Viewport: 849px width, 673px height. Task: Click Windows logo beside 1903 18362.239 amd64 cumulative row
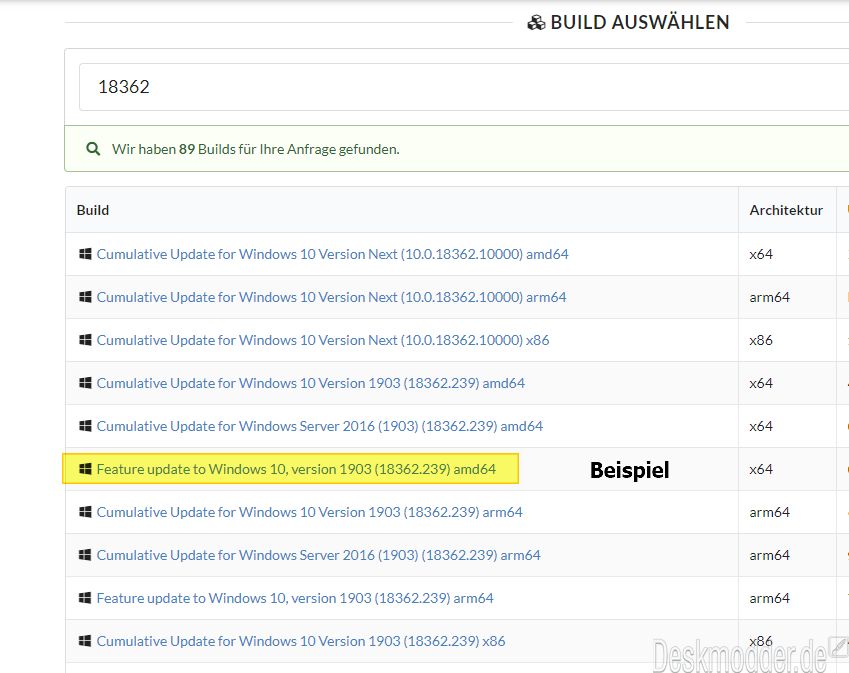click(x=85, y=383)
